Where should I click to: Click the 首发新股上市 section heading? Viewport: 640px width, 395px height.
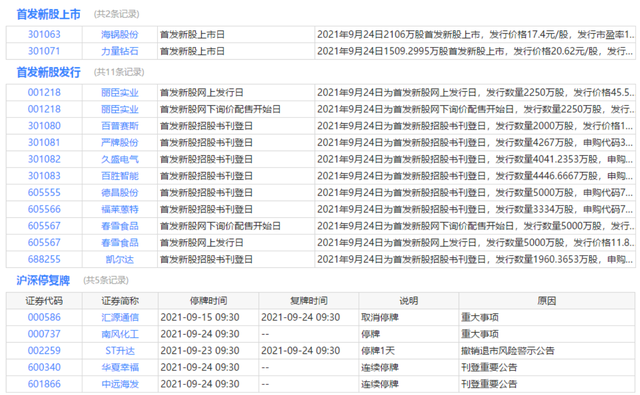49,14
